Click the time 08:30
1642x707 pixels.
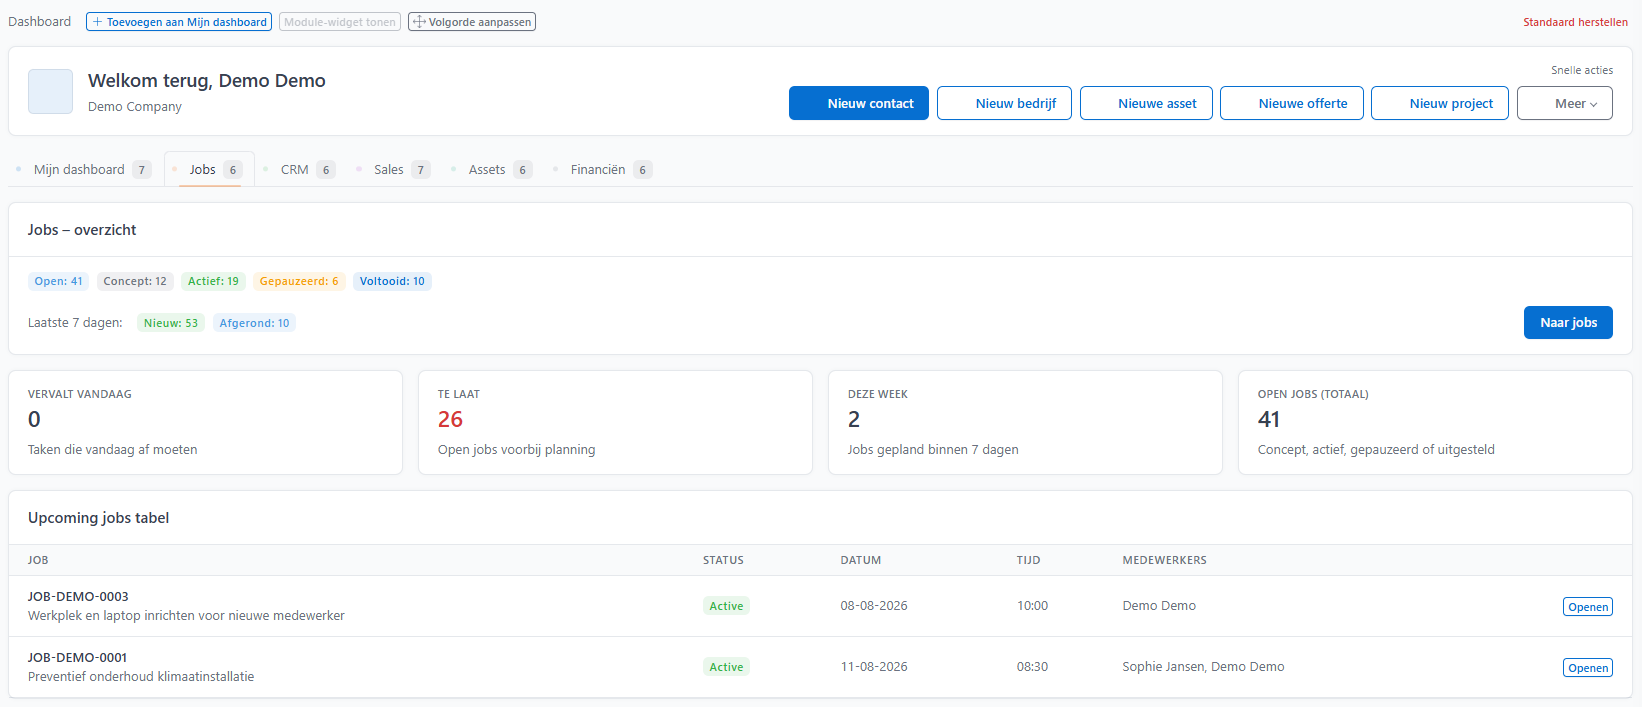coord(1032,667)
